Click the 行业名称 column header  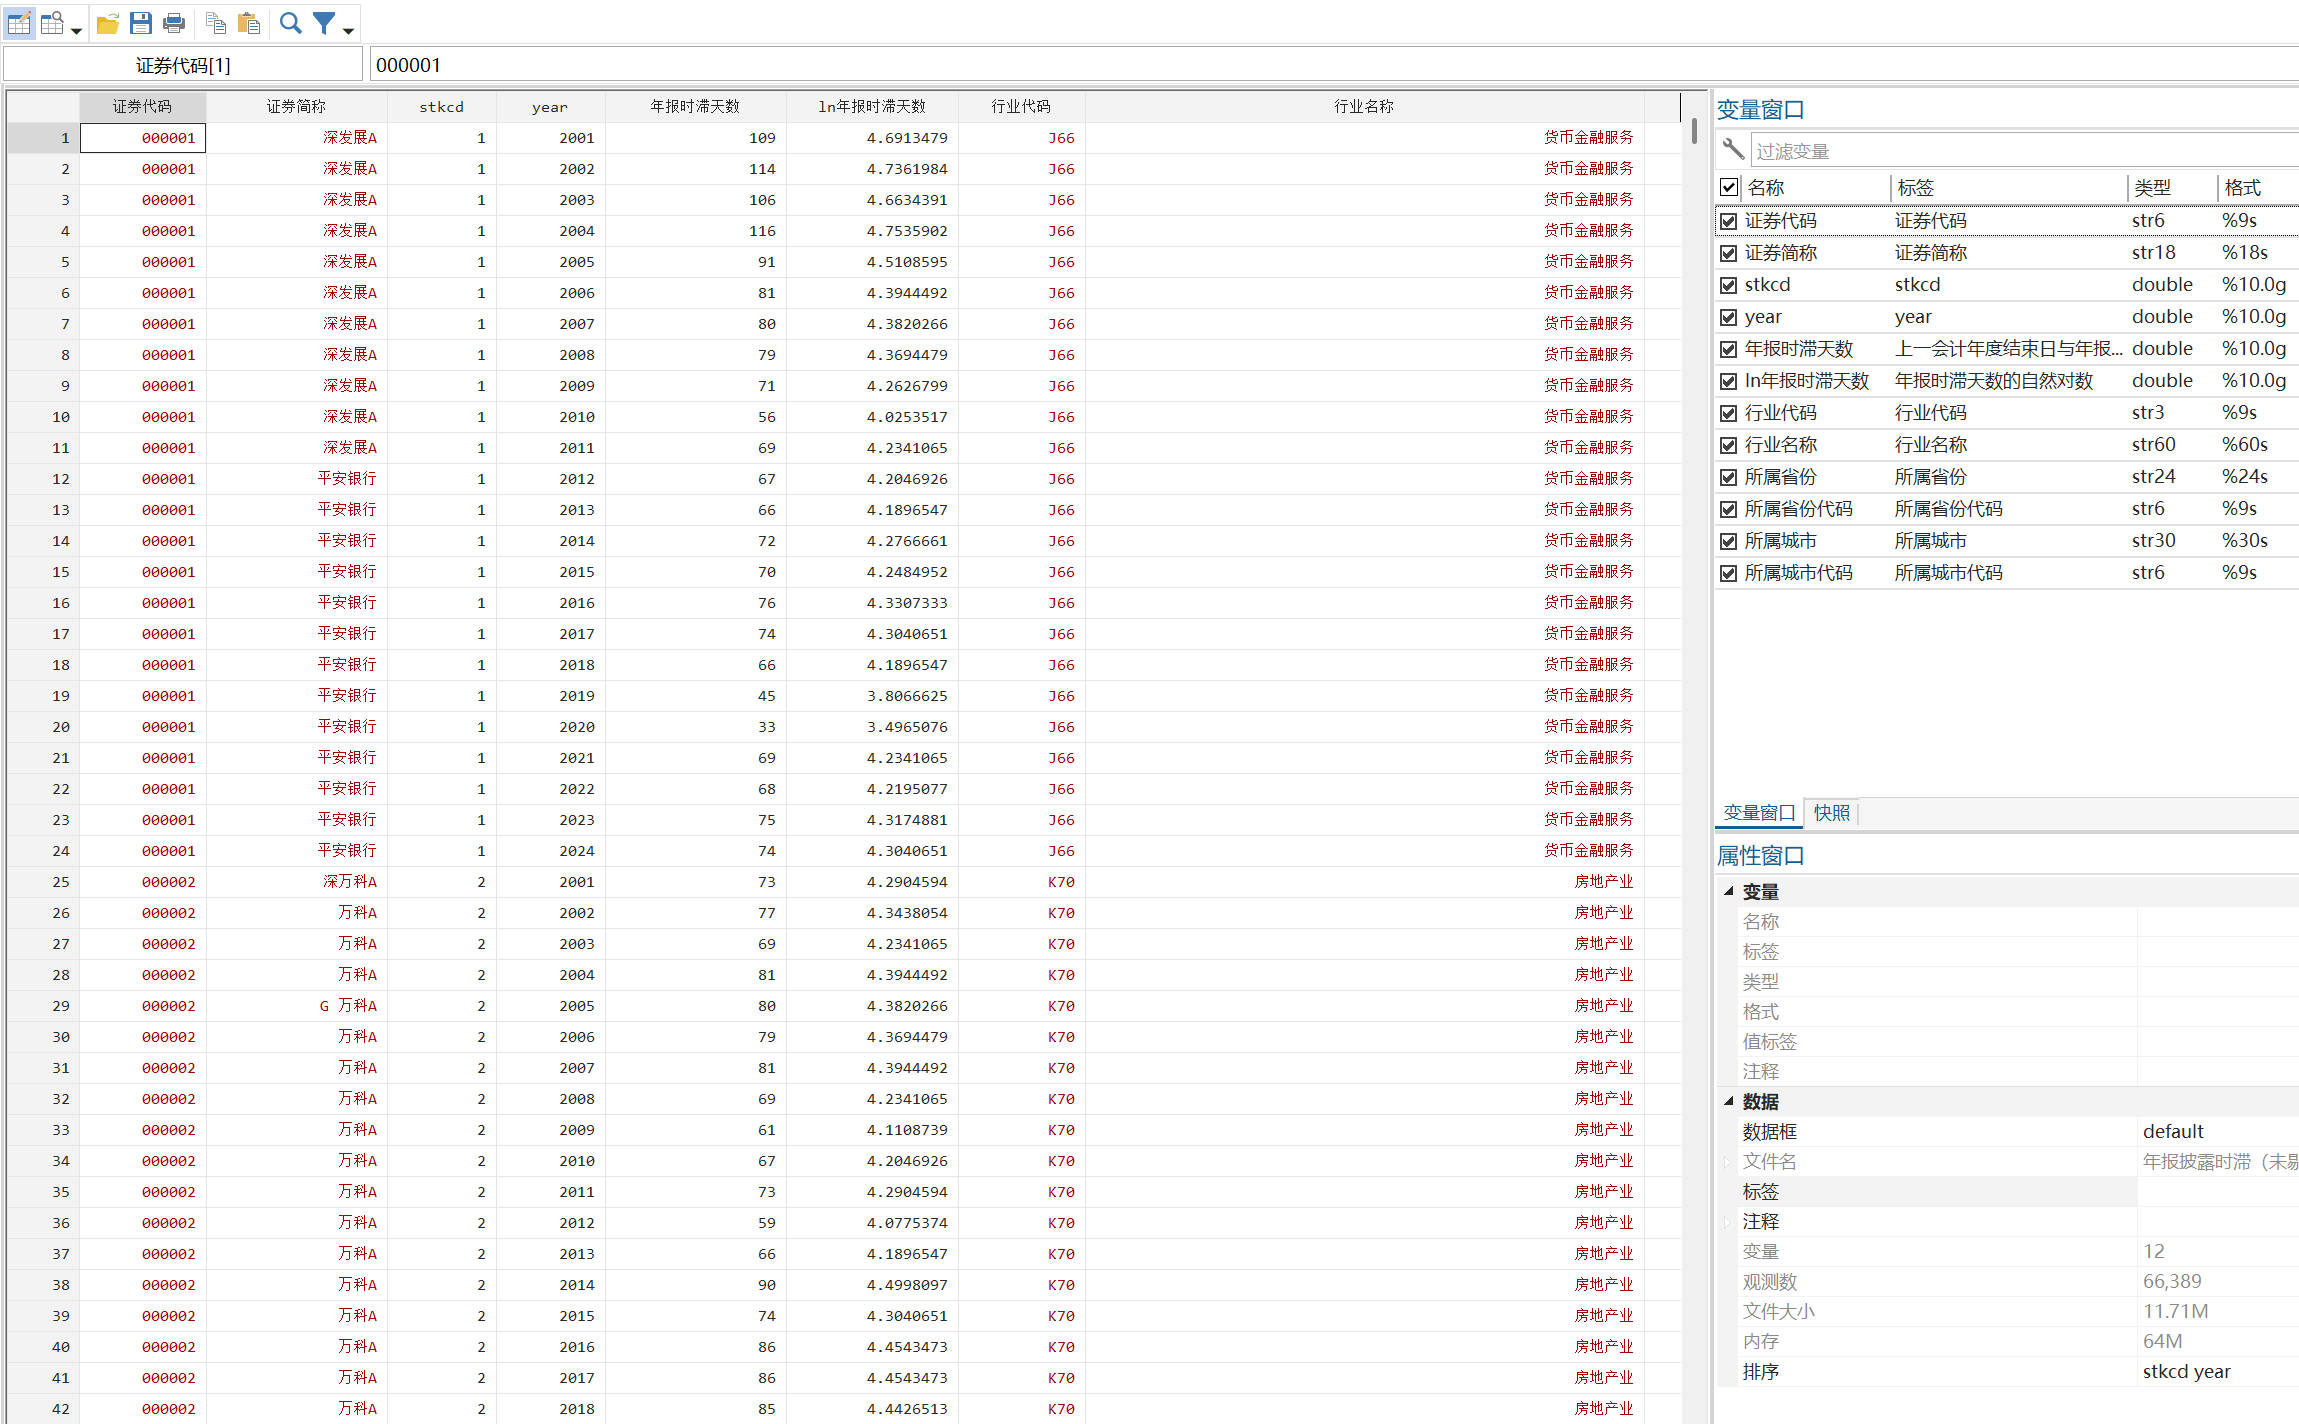click(x=1363, y=106)
